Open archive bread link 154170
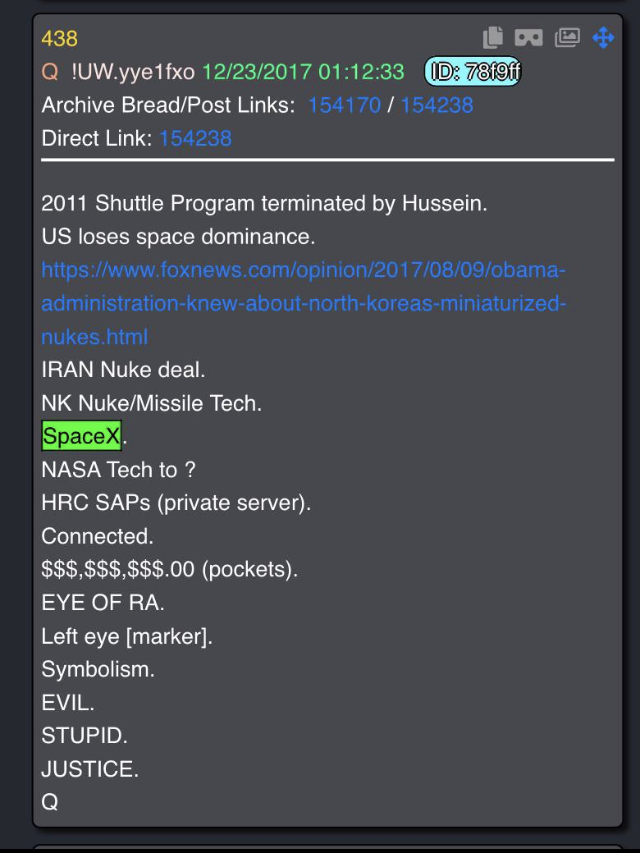 point(344,105)
